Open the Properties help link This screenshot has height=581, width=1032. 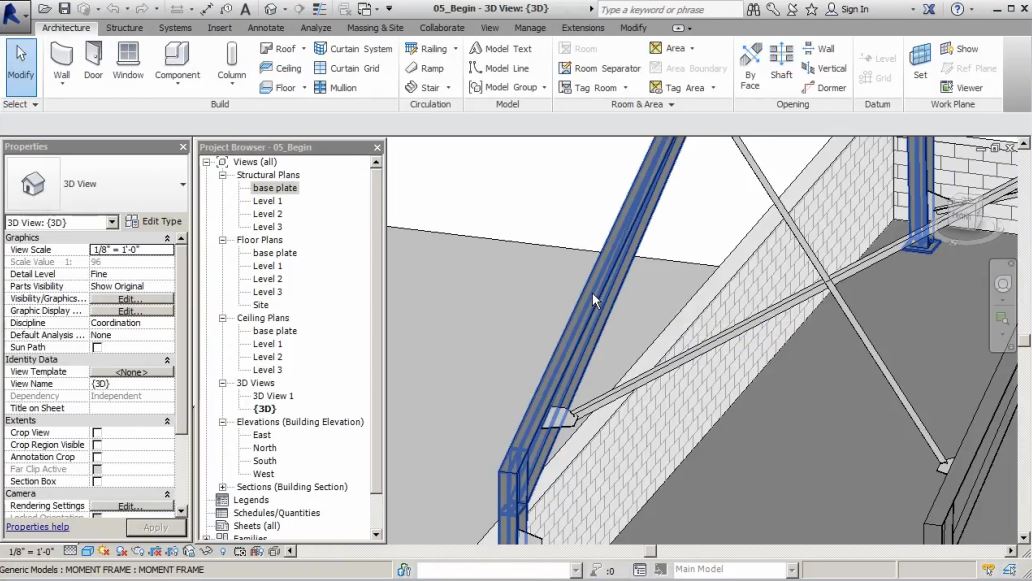click(x=38, y=527)
